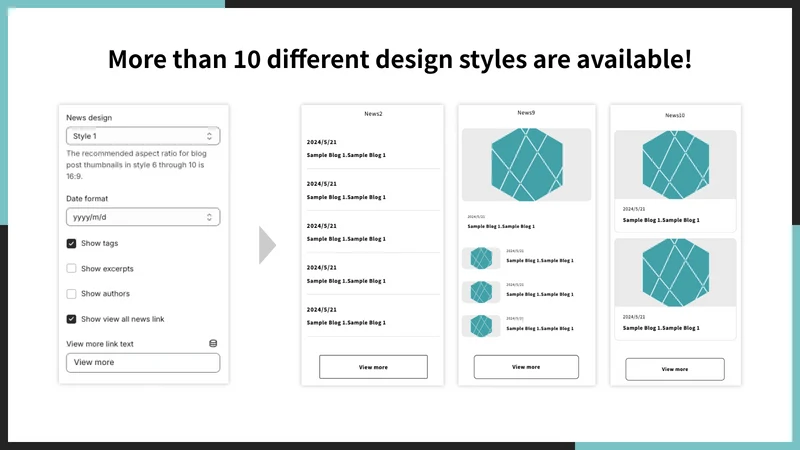Open the Date format yyyy/m/d dropdown
This screenshot has width=800, height=450.
coord(143,217)
